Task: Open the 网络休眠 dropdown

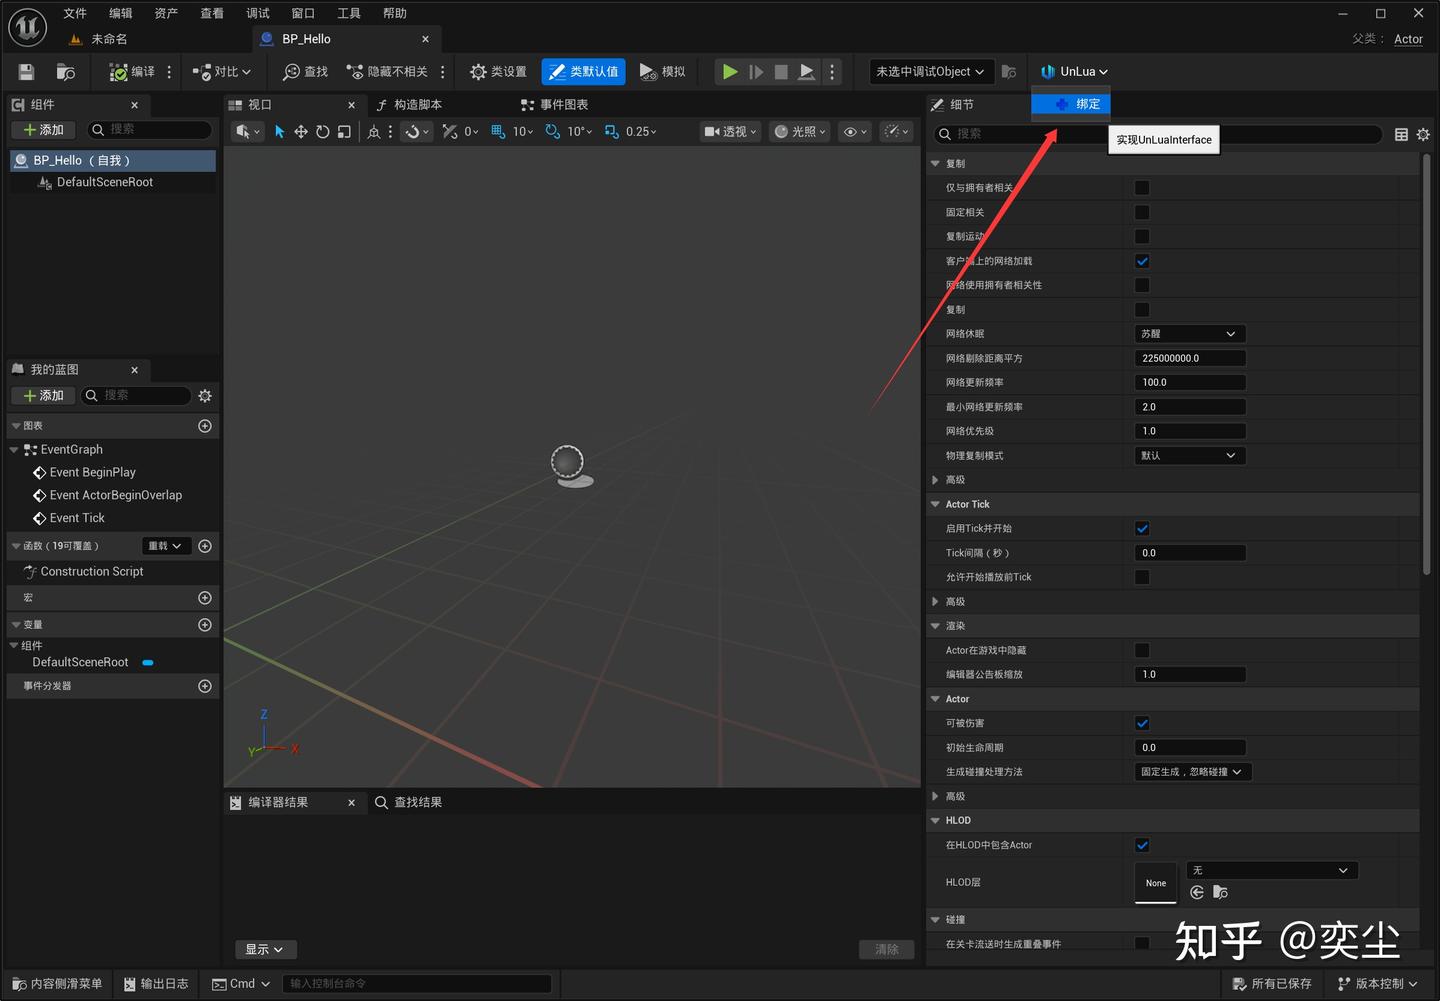Action: click(1190, 334)
